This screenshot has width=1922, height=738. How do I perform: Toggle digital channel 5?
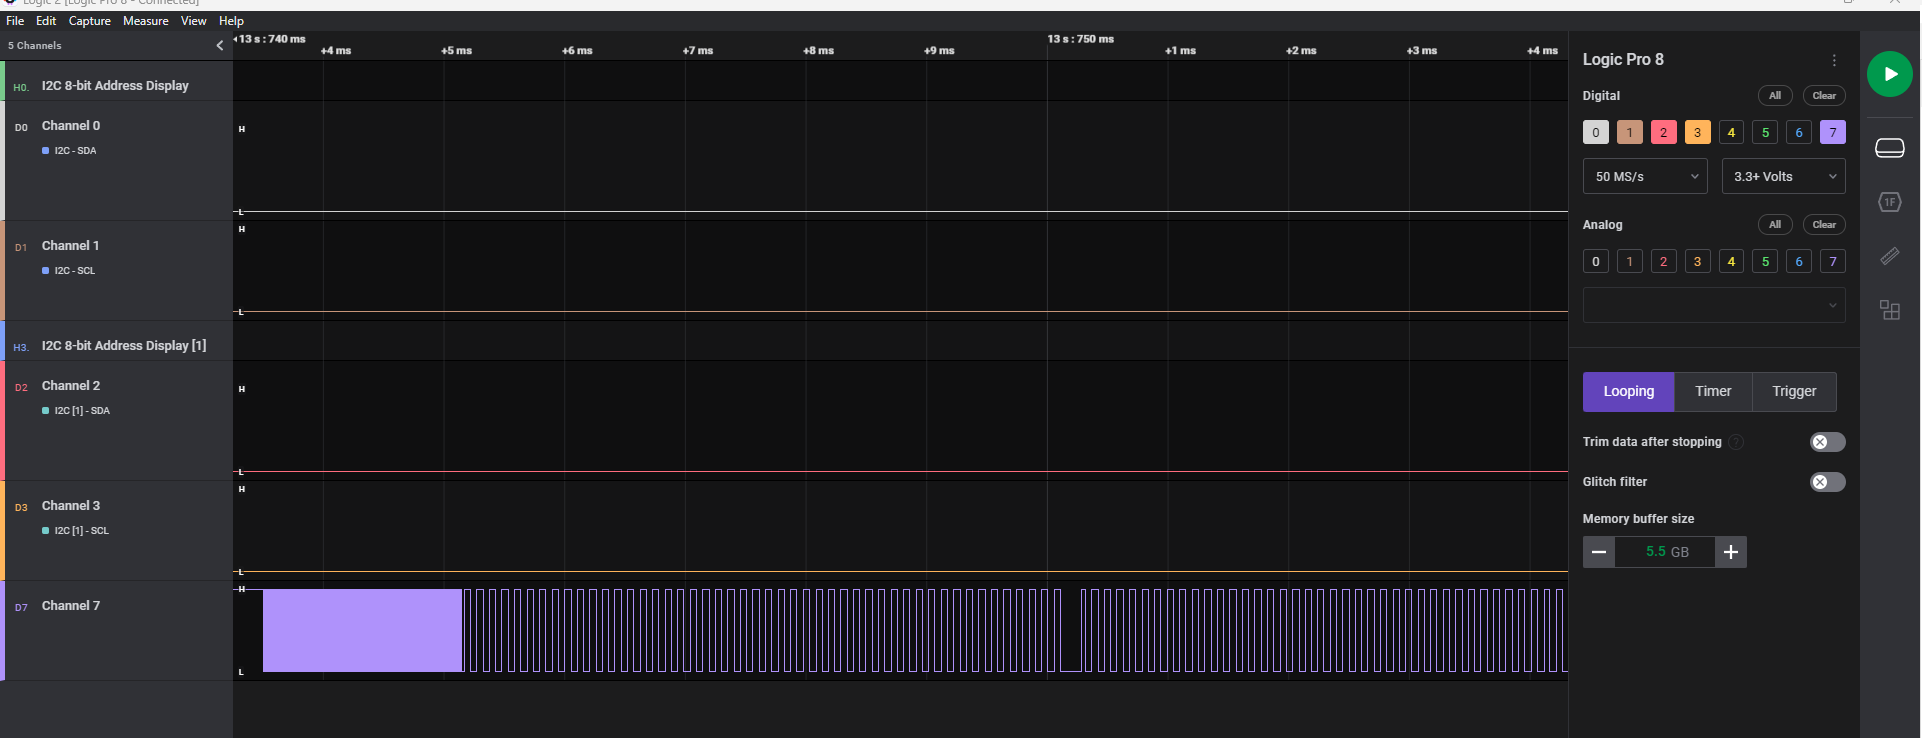pyautogui.click(x=1765, y=132)
